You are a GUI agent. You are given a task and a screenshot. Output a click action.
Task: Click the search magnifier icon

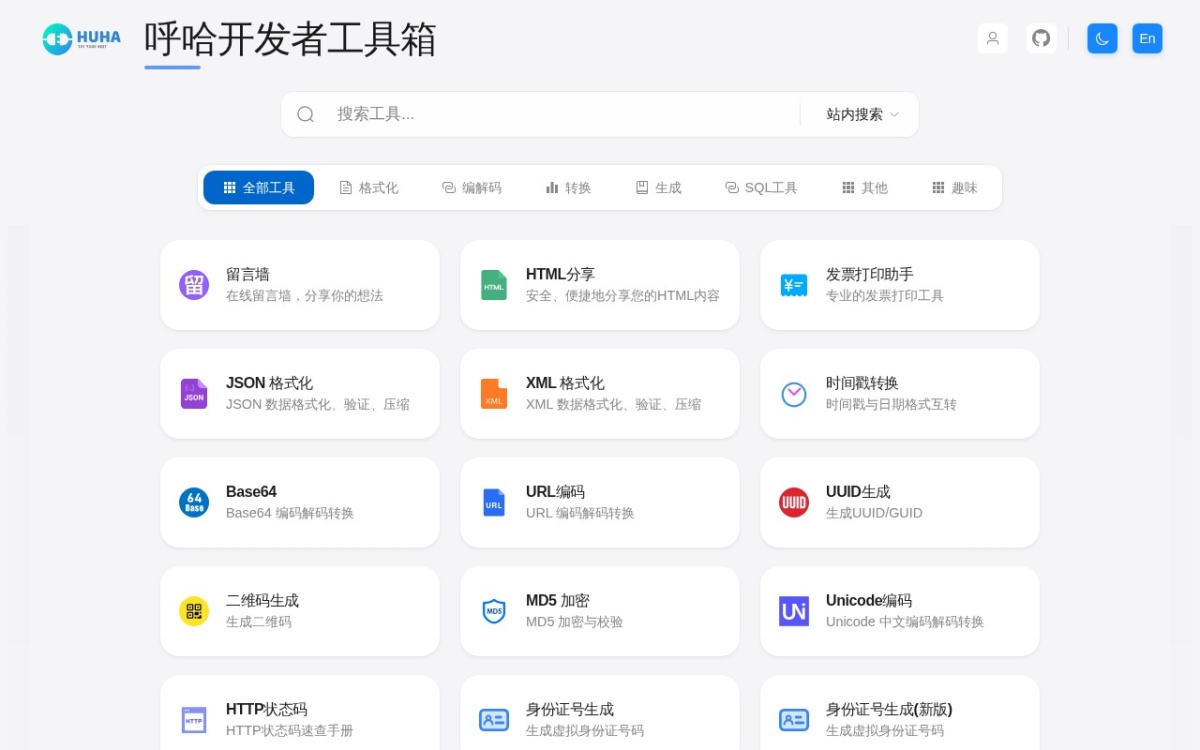[306, 114]
